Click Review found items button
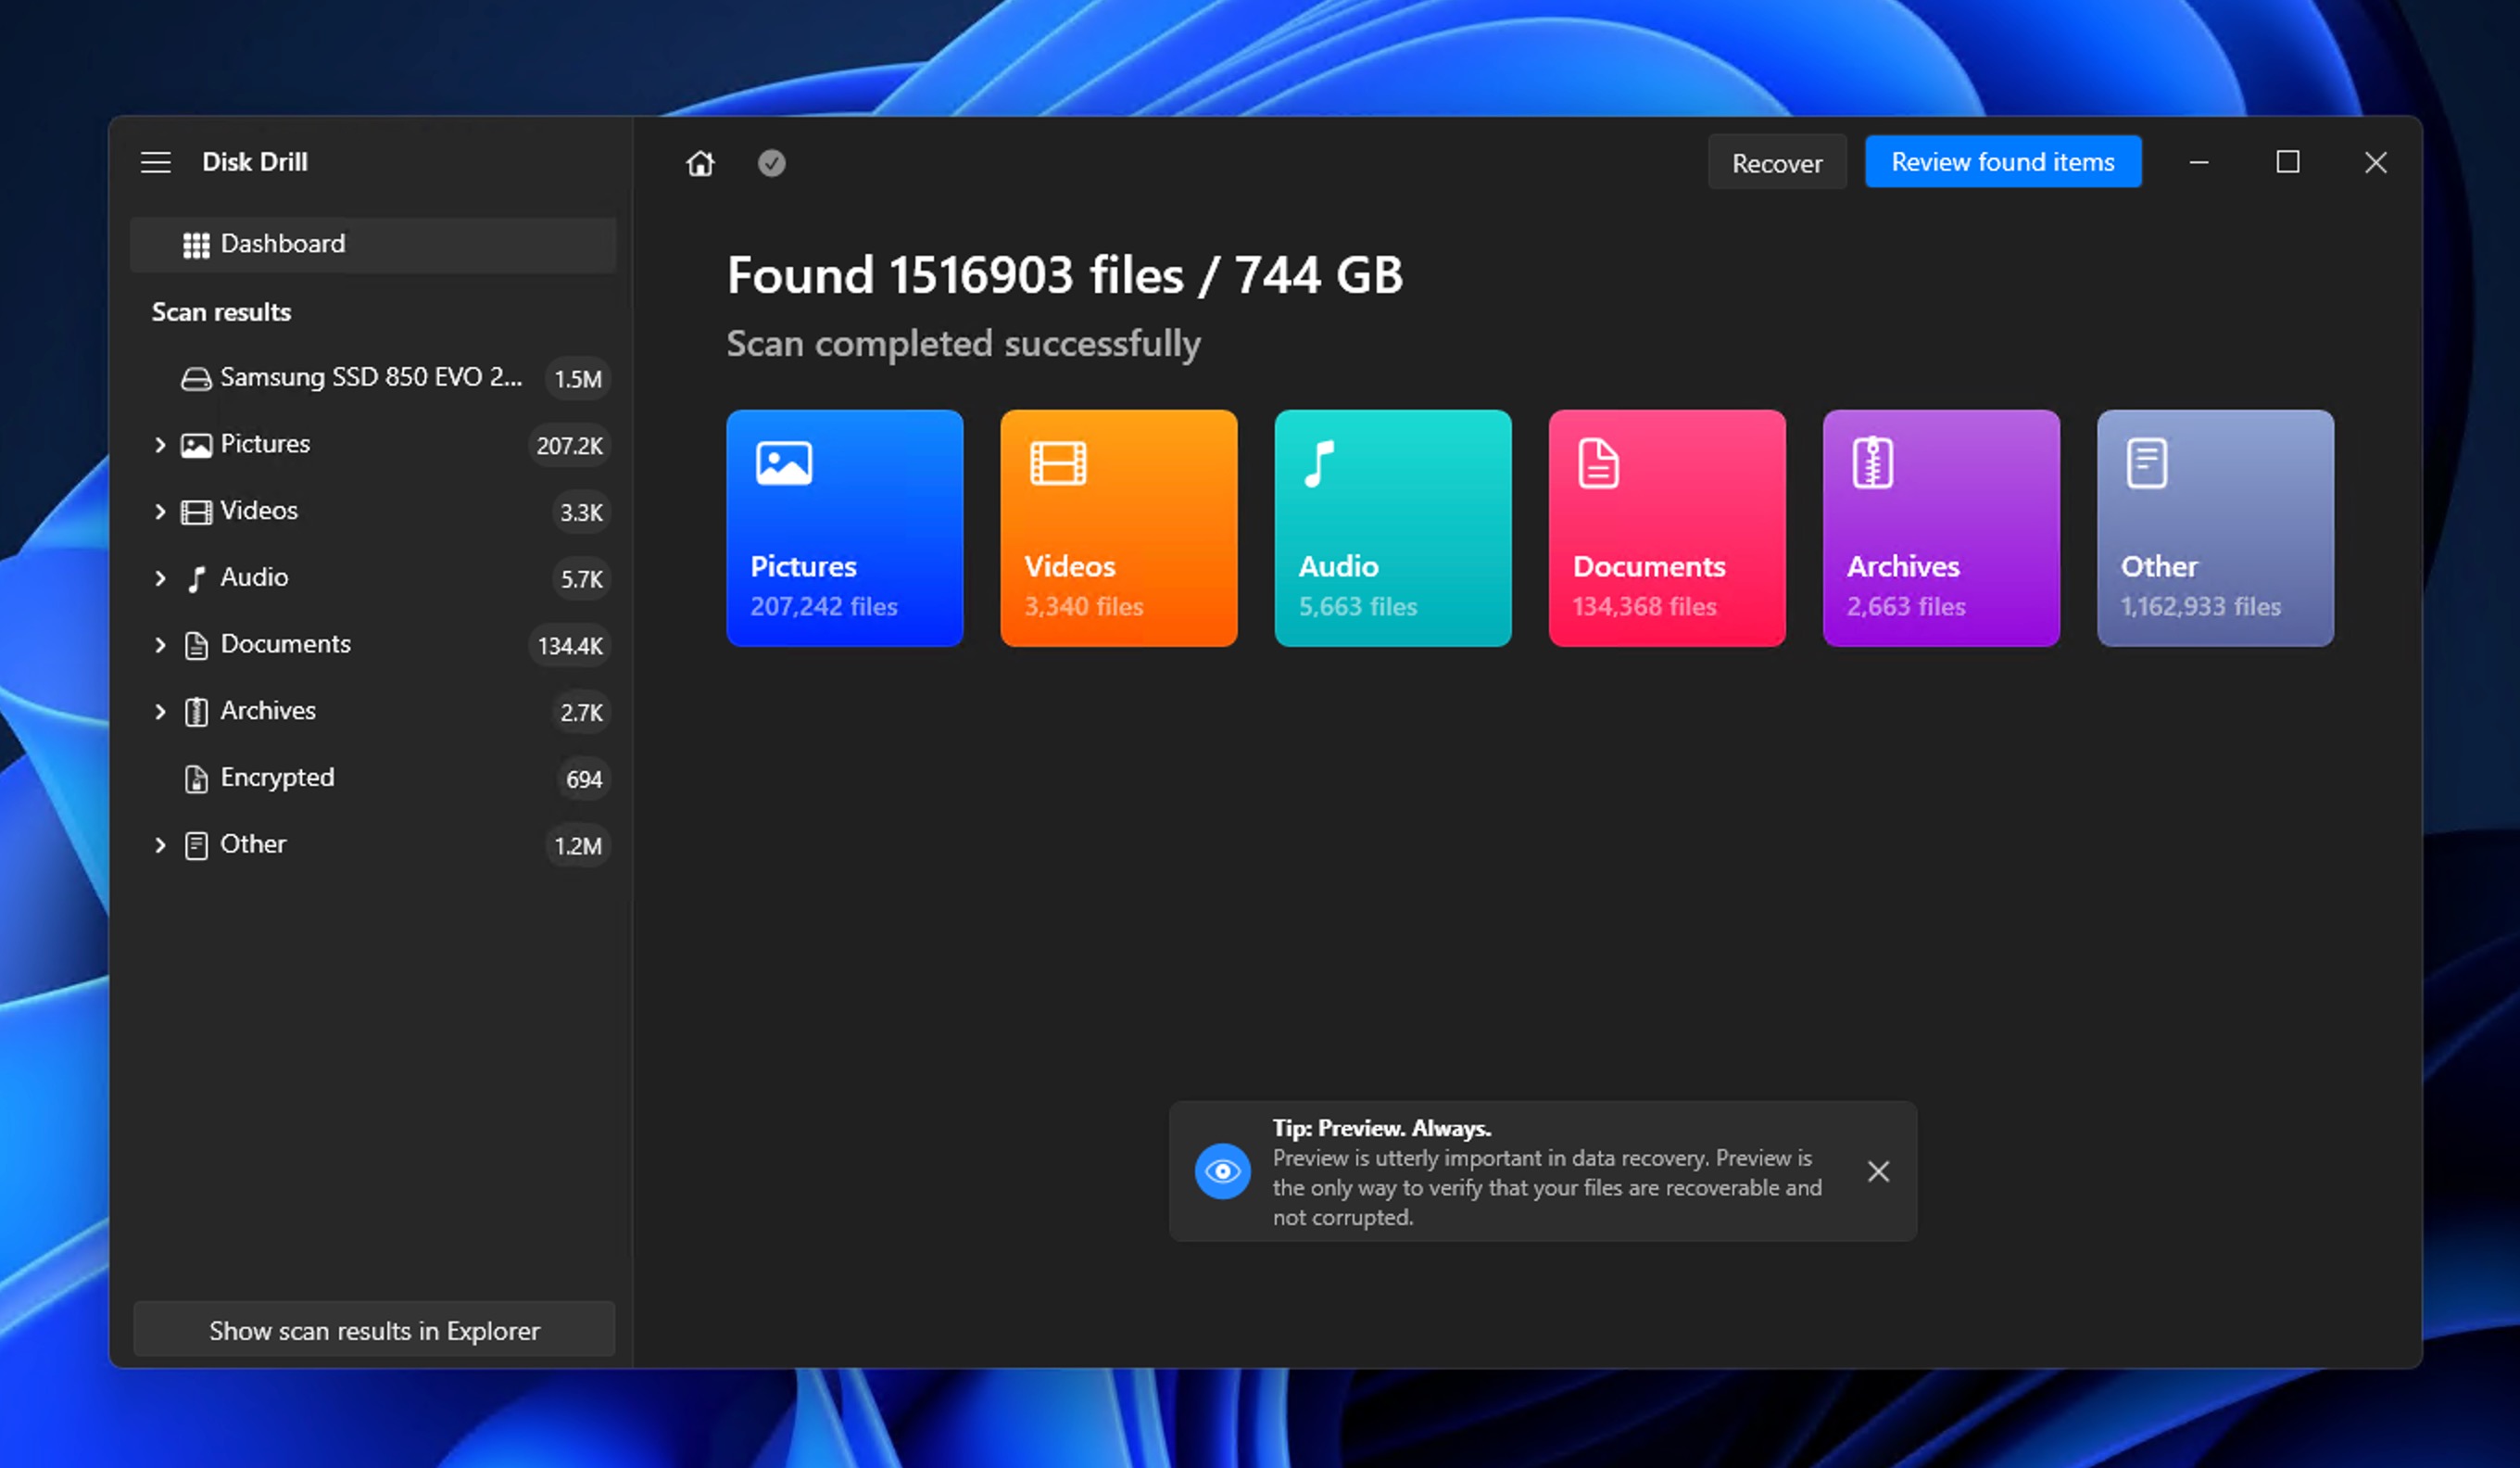Viewport: 2520px width, 1468px height. click(x=2002, y=162)
